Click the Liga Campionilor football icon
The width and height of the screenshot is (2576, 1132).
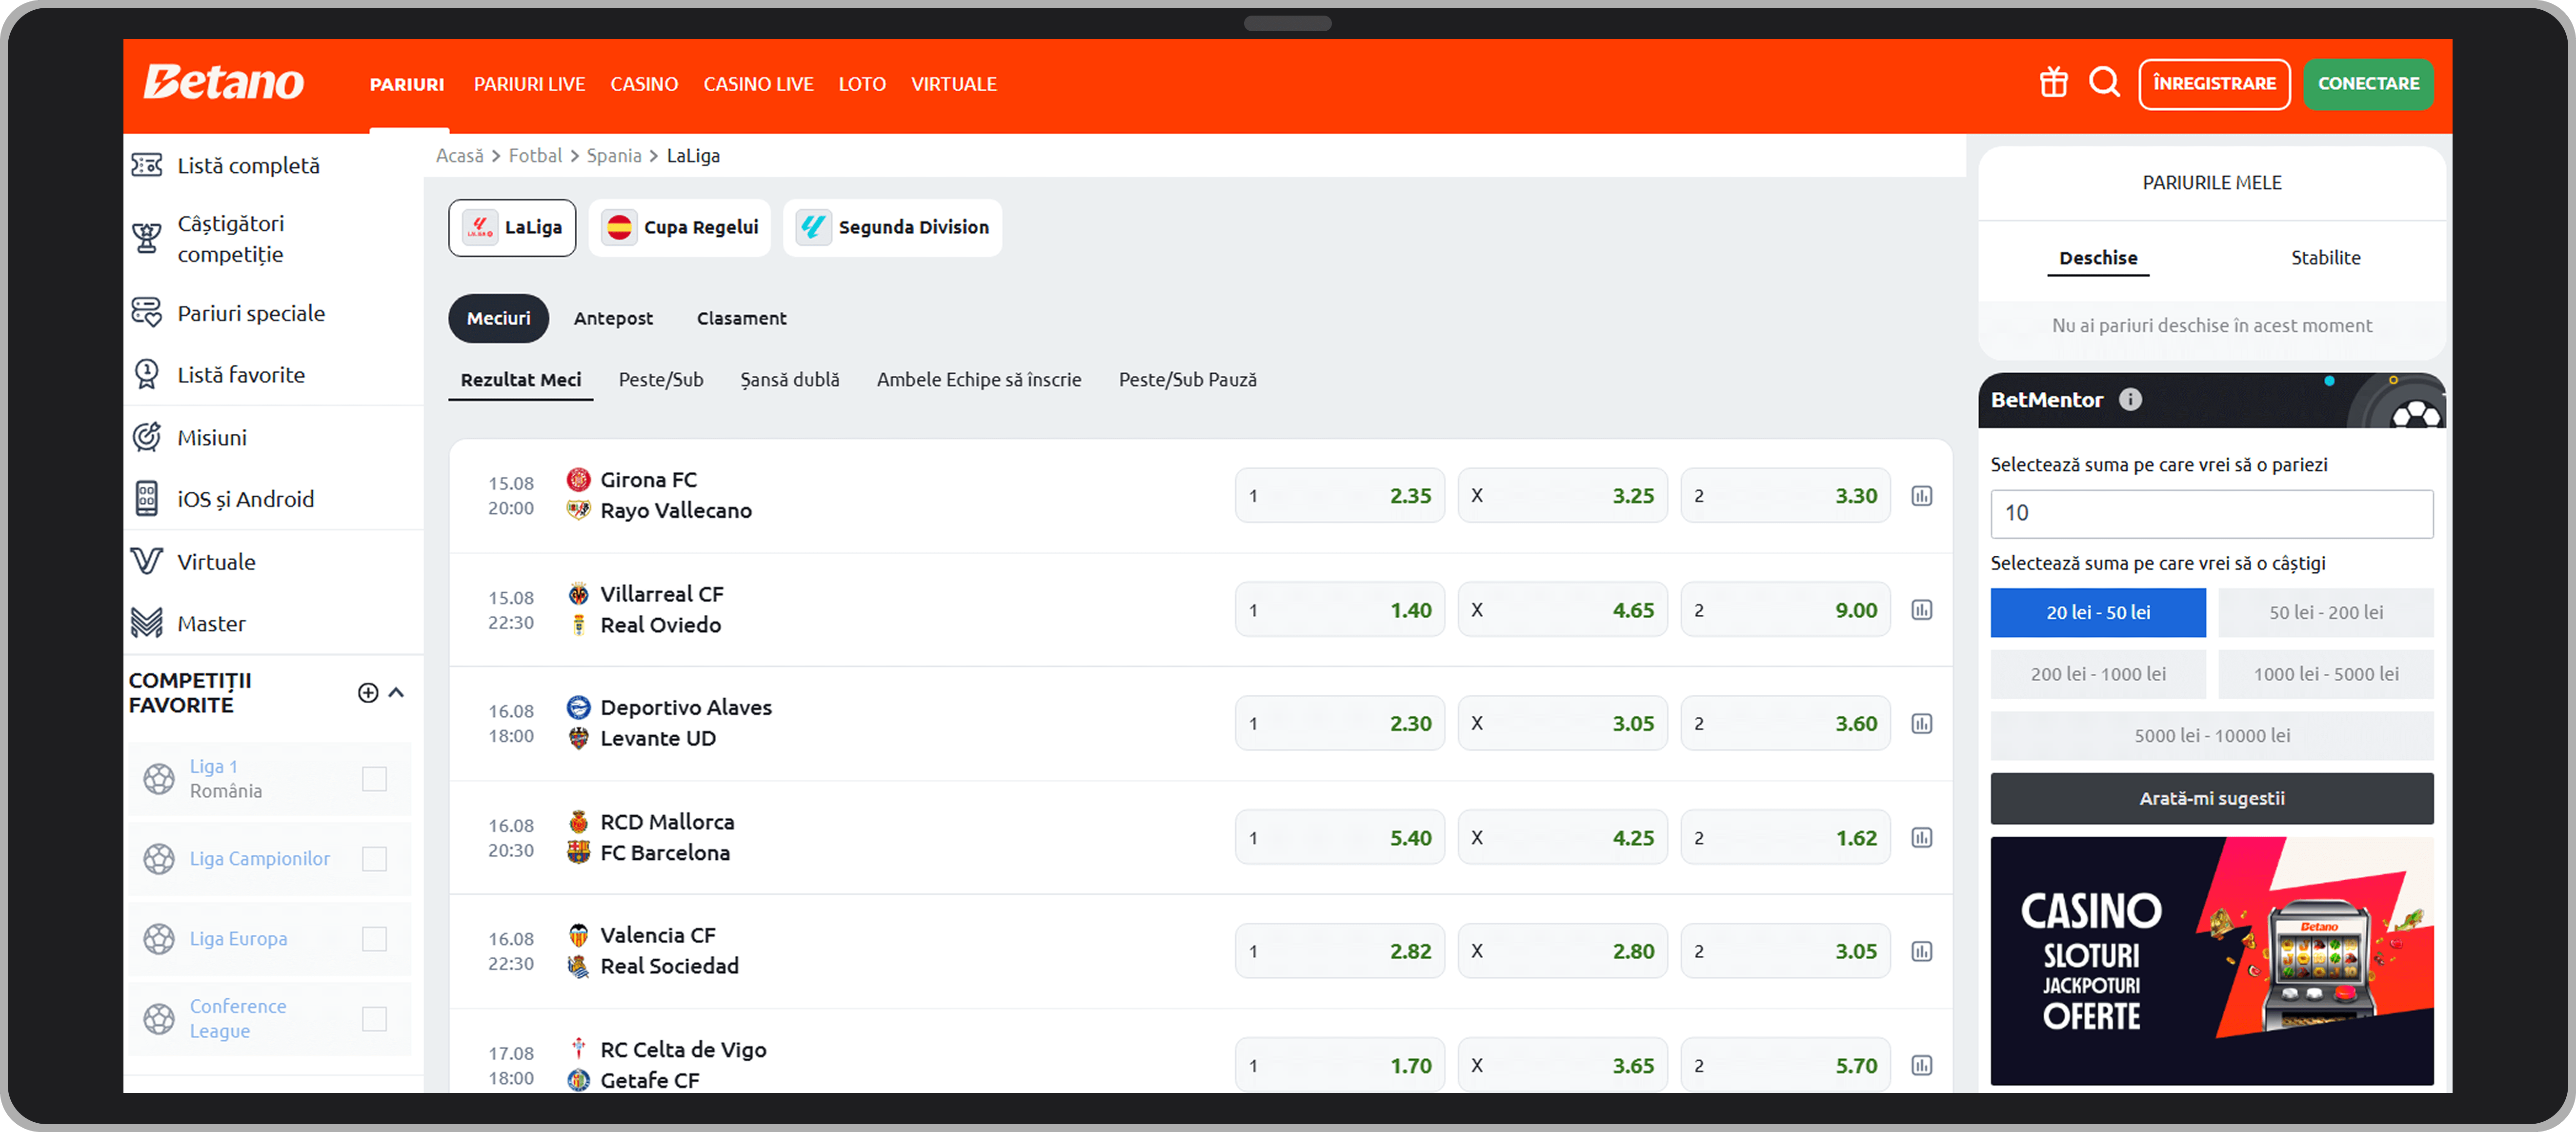coord(159,859)
